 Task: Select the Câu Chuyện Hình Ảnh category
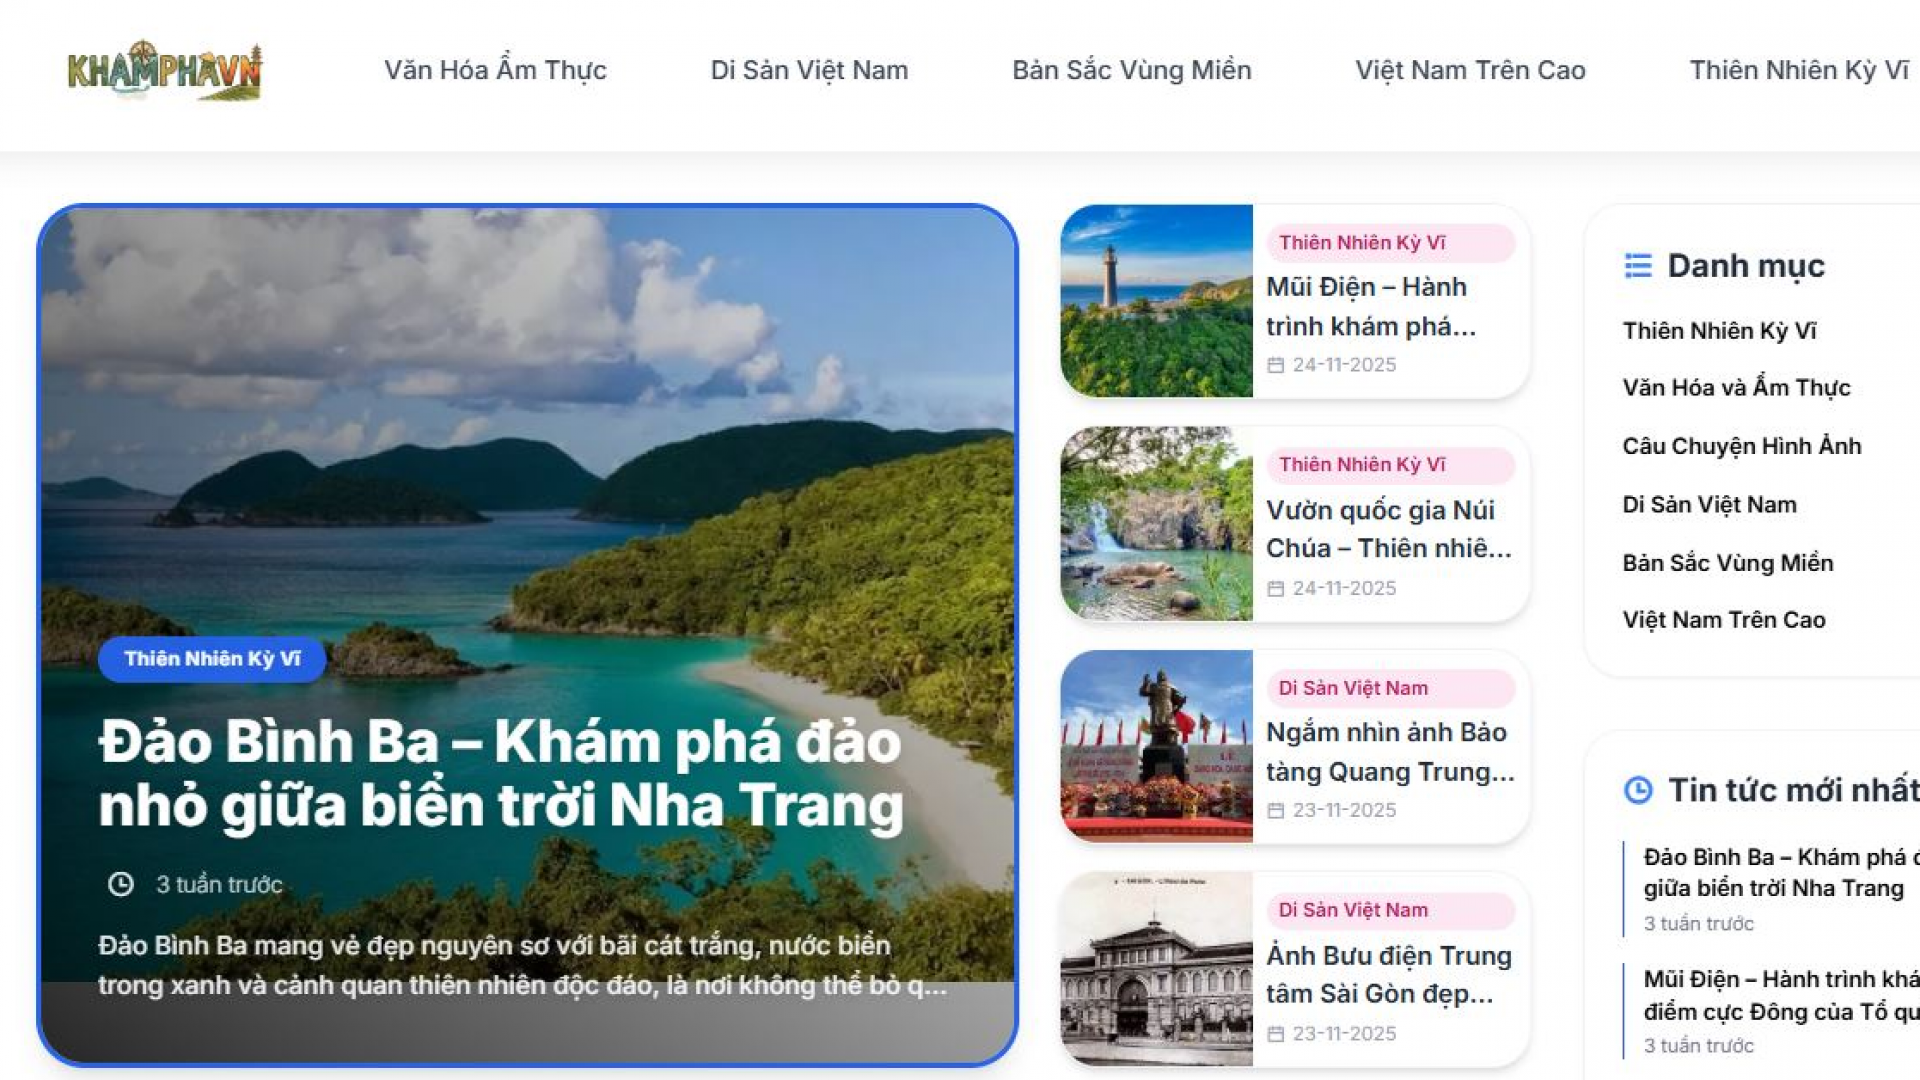(x=1742, y=446)
